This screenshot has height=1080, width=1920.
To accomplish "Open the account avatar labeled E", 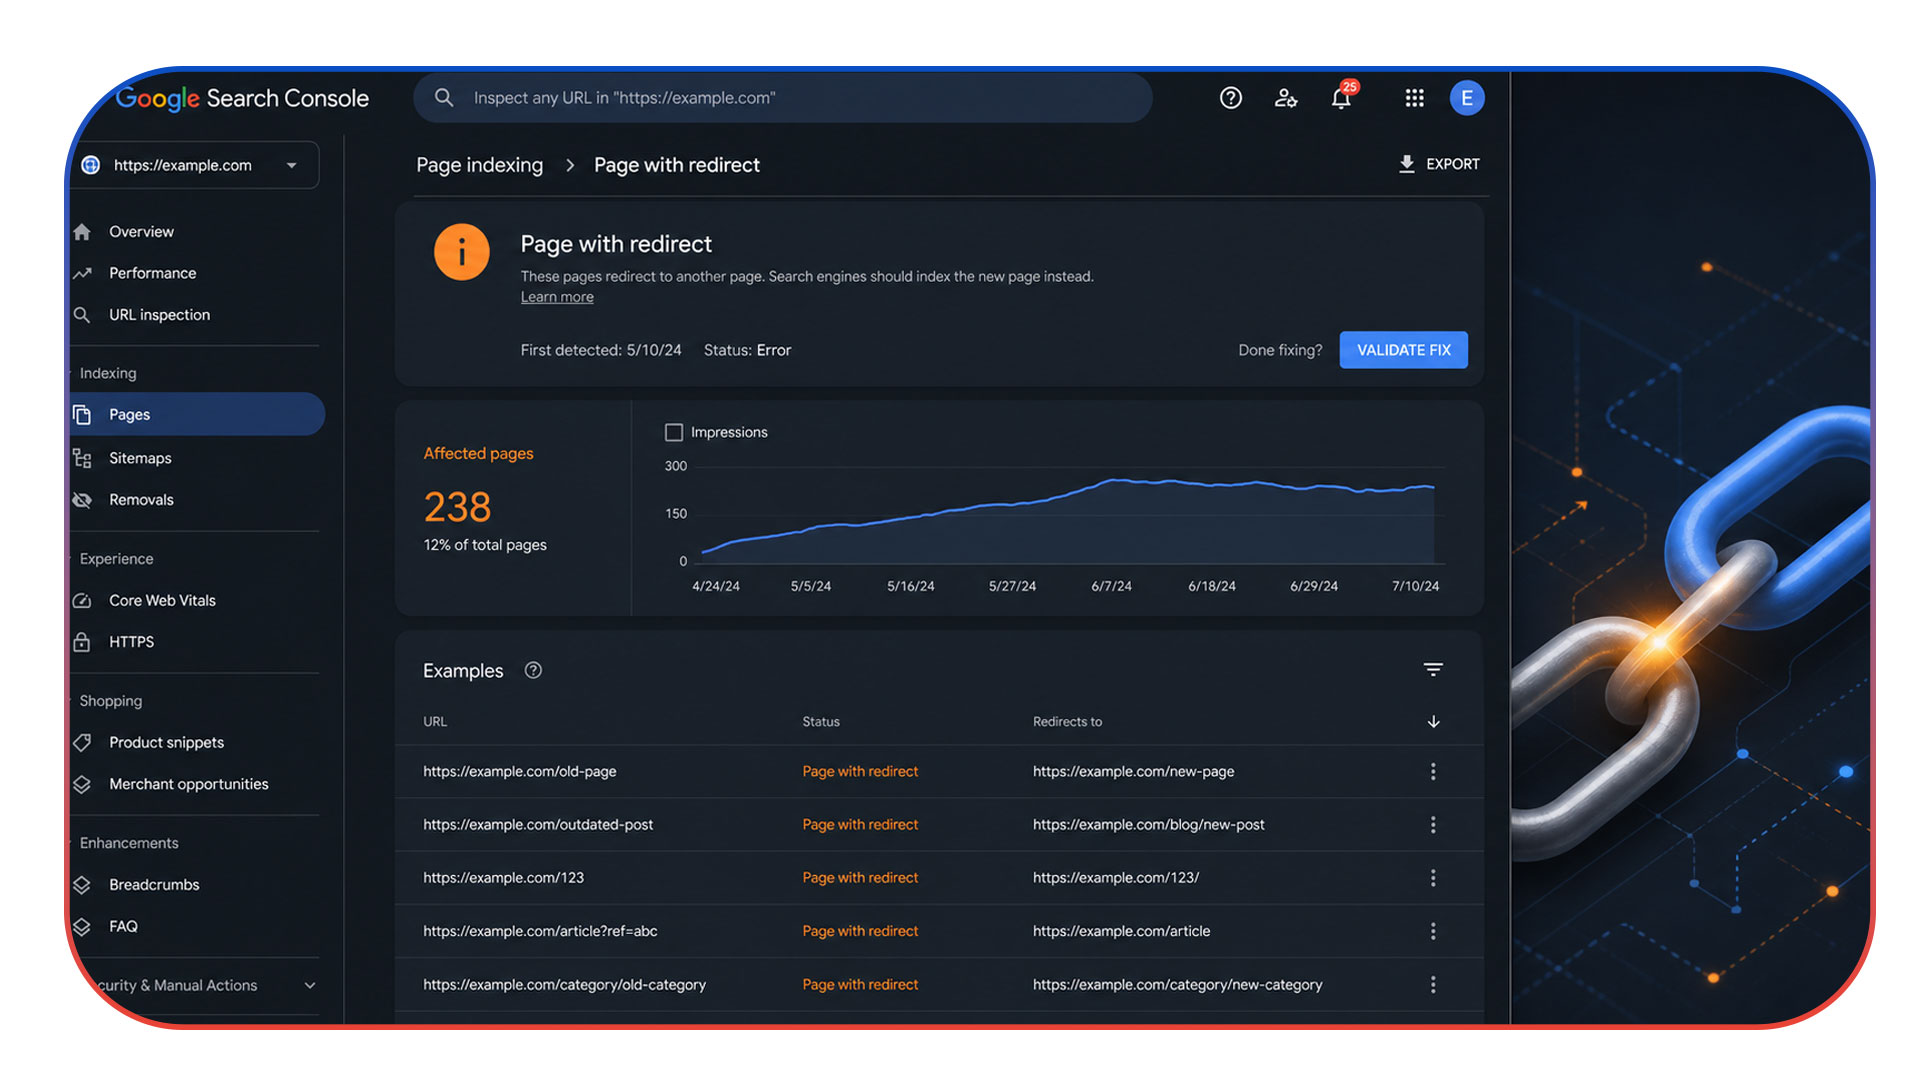I will [x=1467, y=98].
